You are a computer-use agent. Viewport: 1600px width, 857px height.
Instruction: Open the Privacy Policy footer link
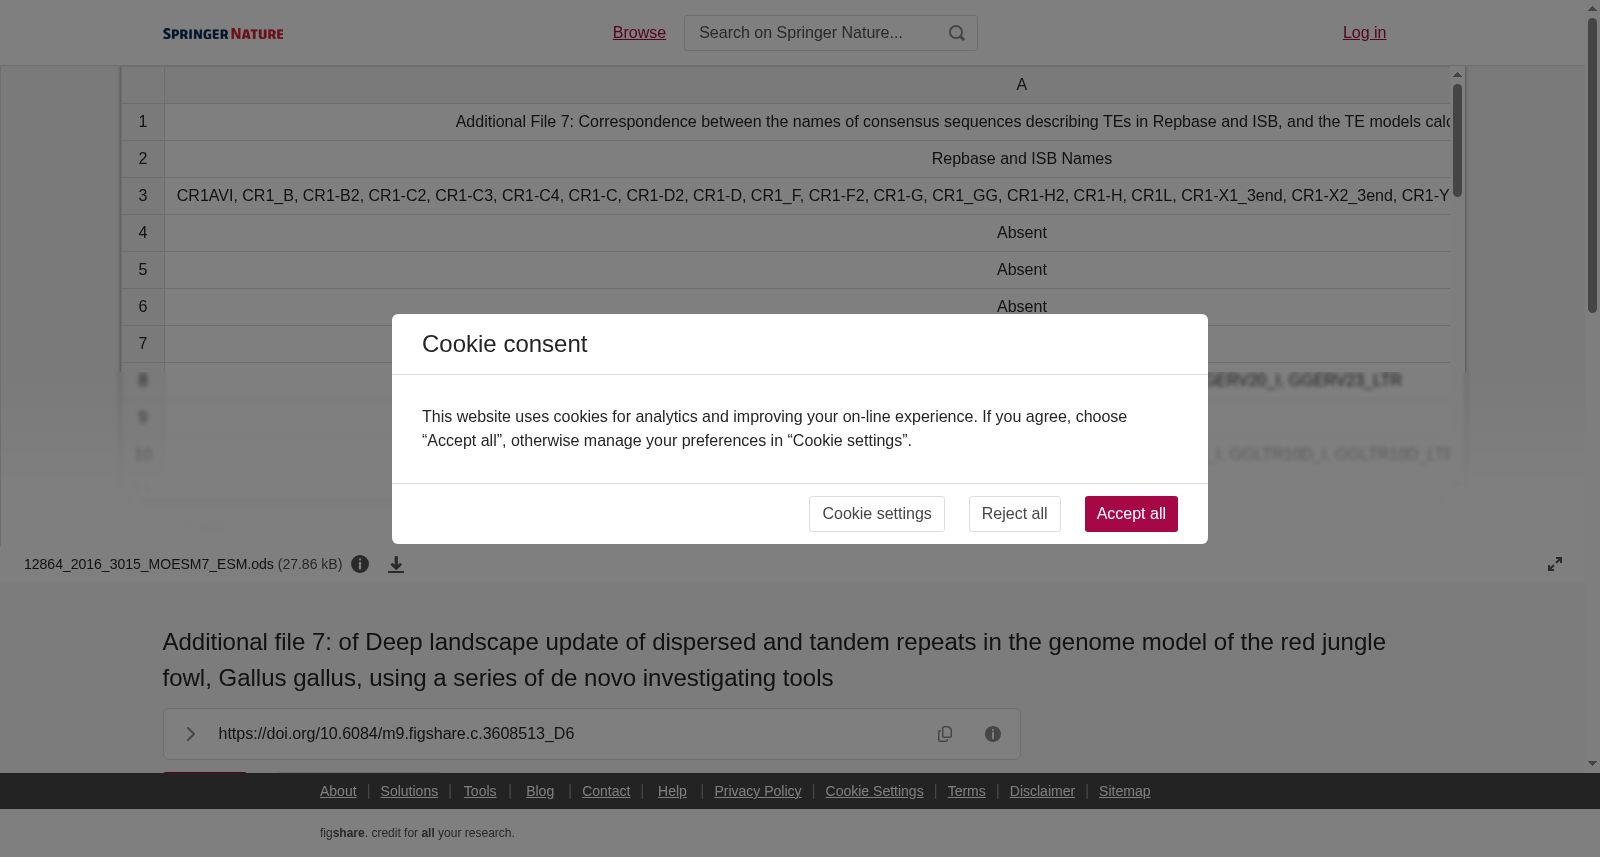(758, 791)
